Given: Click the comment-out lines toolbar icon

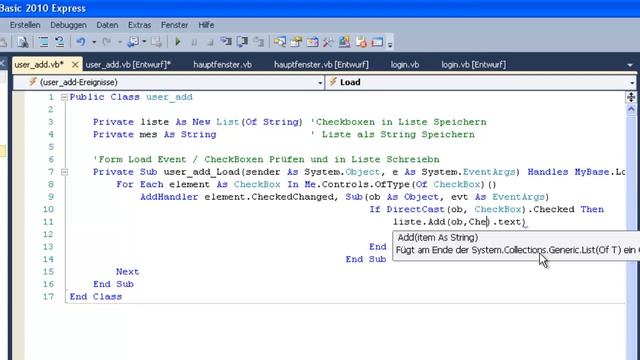Looking at the screenshot, I should 43,42.
